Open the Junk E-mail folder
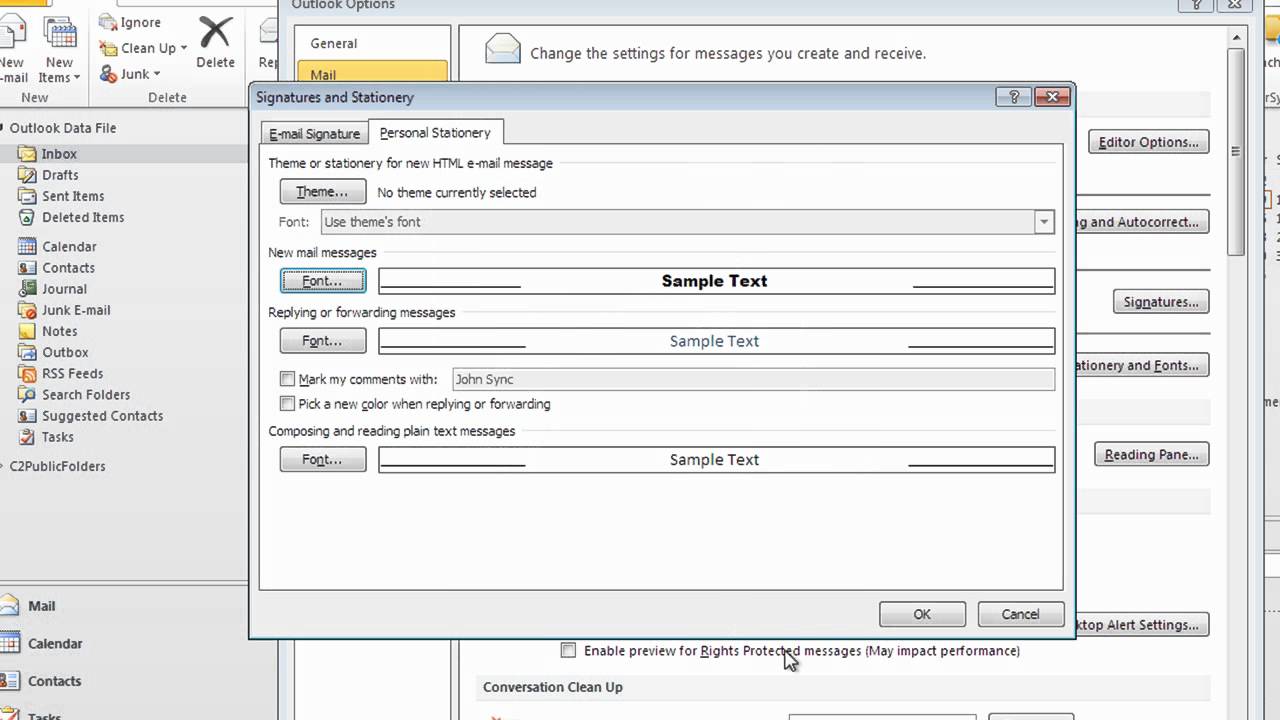1280x720 pixels. point(76,310)
